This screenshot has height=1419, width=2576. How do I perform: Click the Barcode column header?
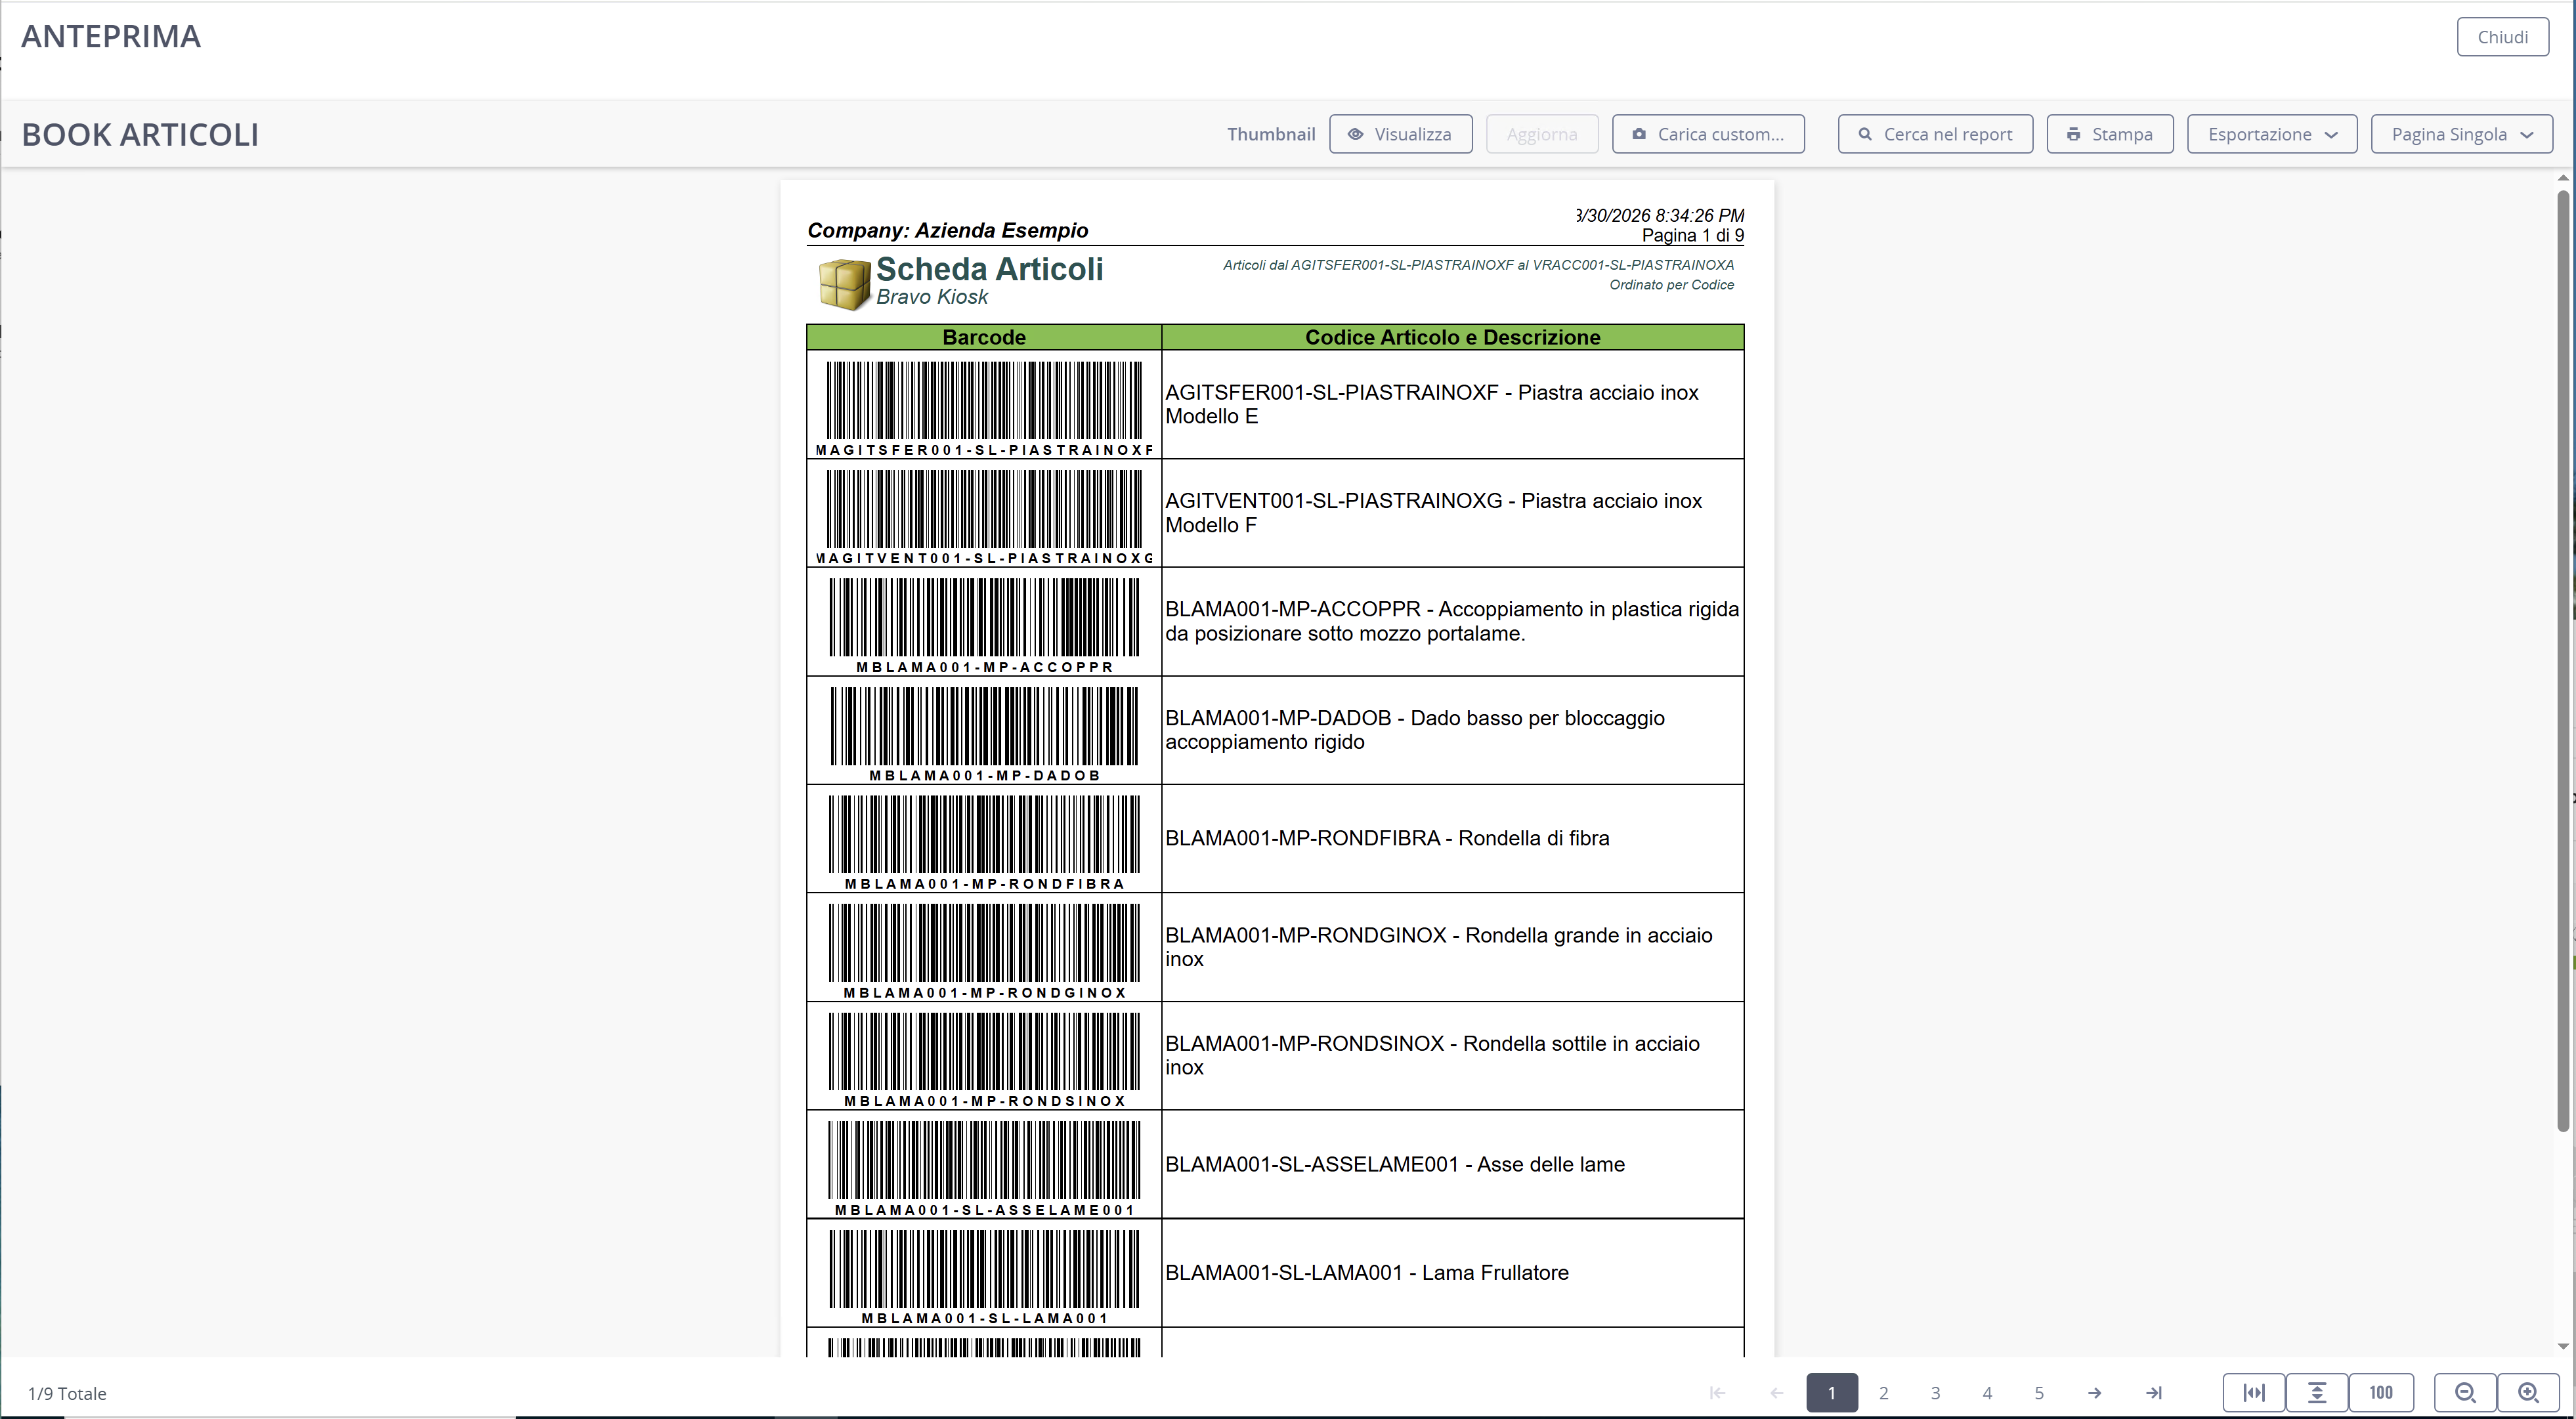[x=984, y=337]
